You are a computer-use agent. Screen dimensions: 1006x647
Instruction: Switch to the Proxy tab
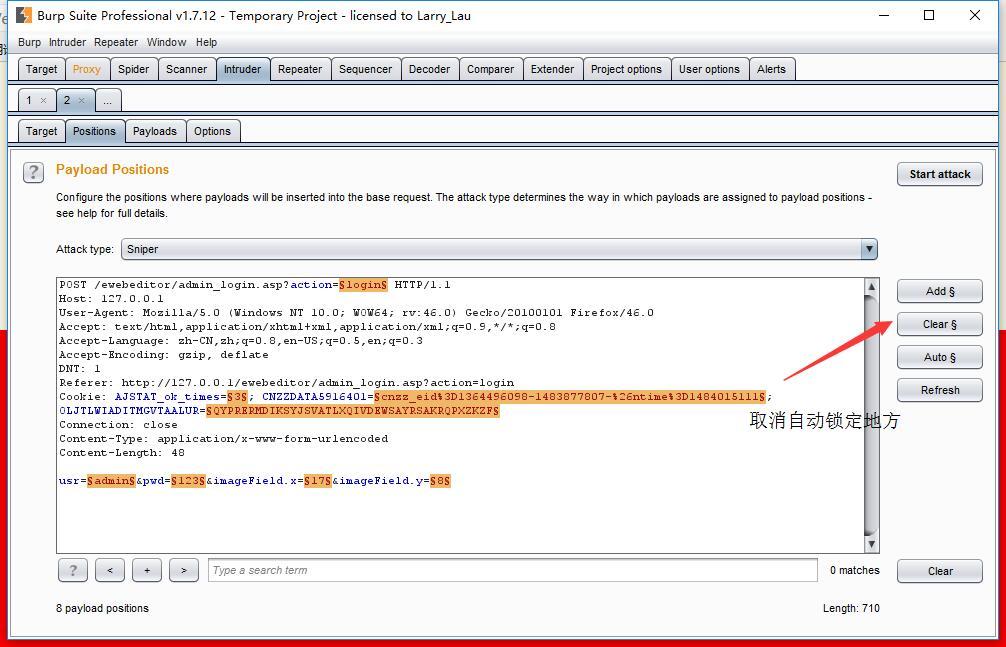click(87, 69)
